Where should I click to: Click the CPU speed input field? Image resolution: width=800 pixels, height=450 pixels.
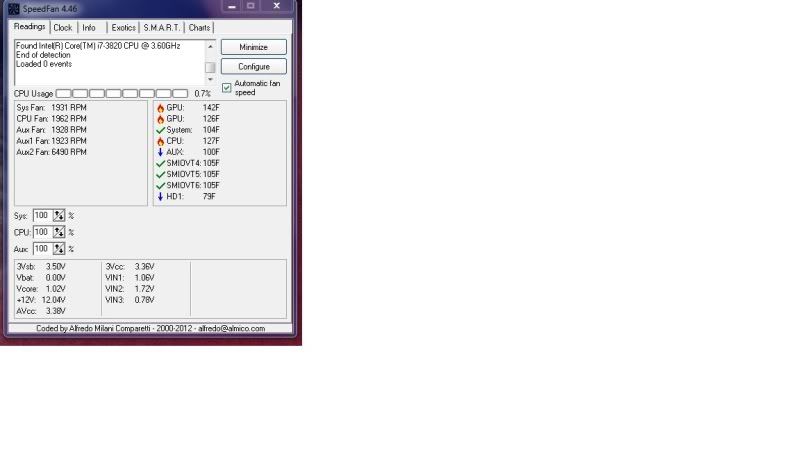pyautogui.click(x=43, y=232)
